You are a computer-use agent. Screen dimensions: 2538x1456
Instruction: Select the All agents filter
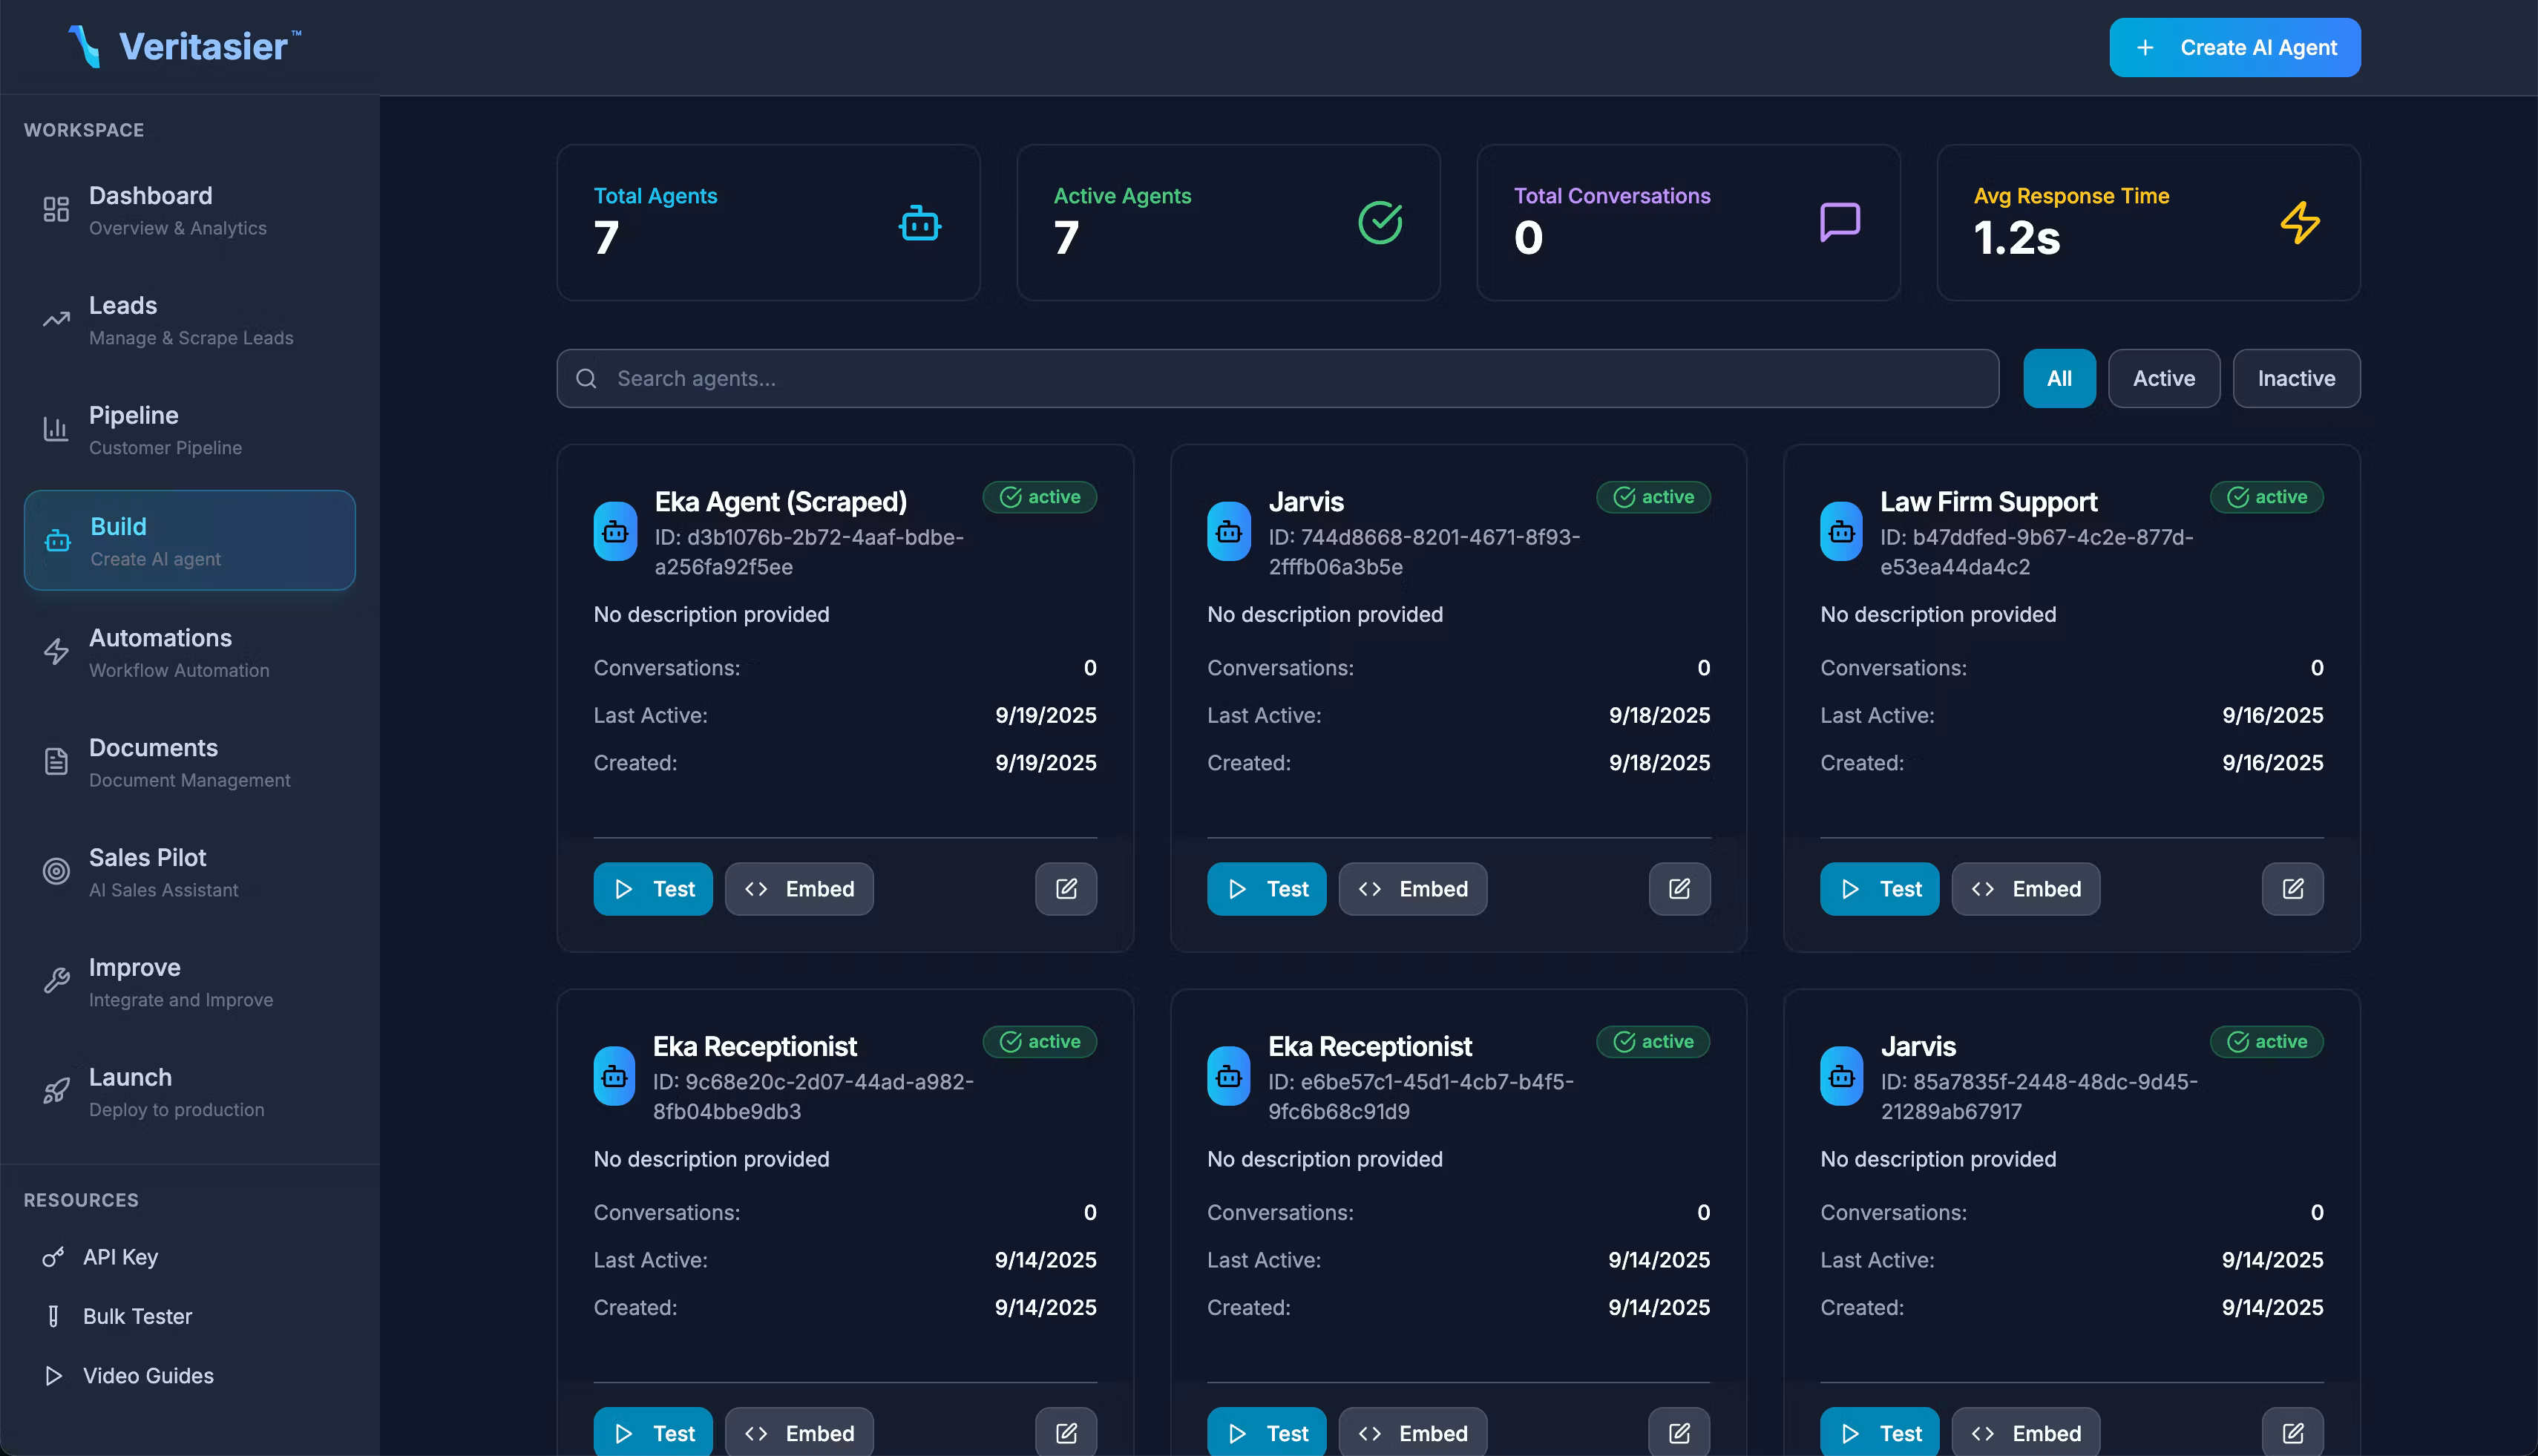(x=2059, y=378)
